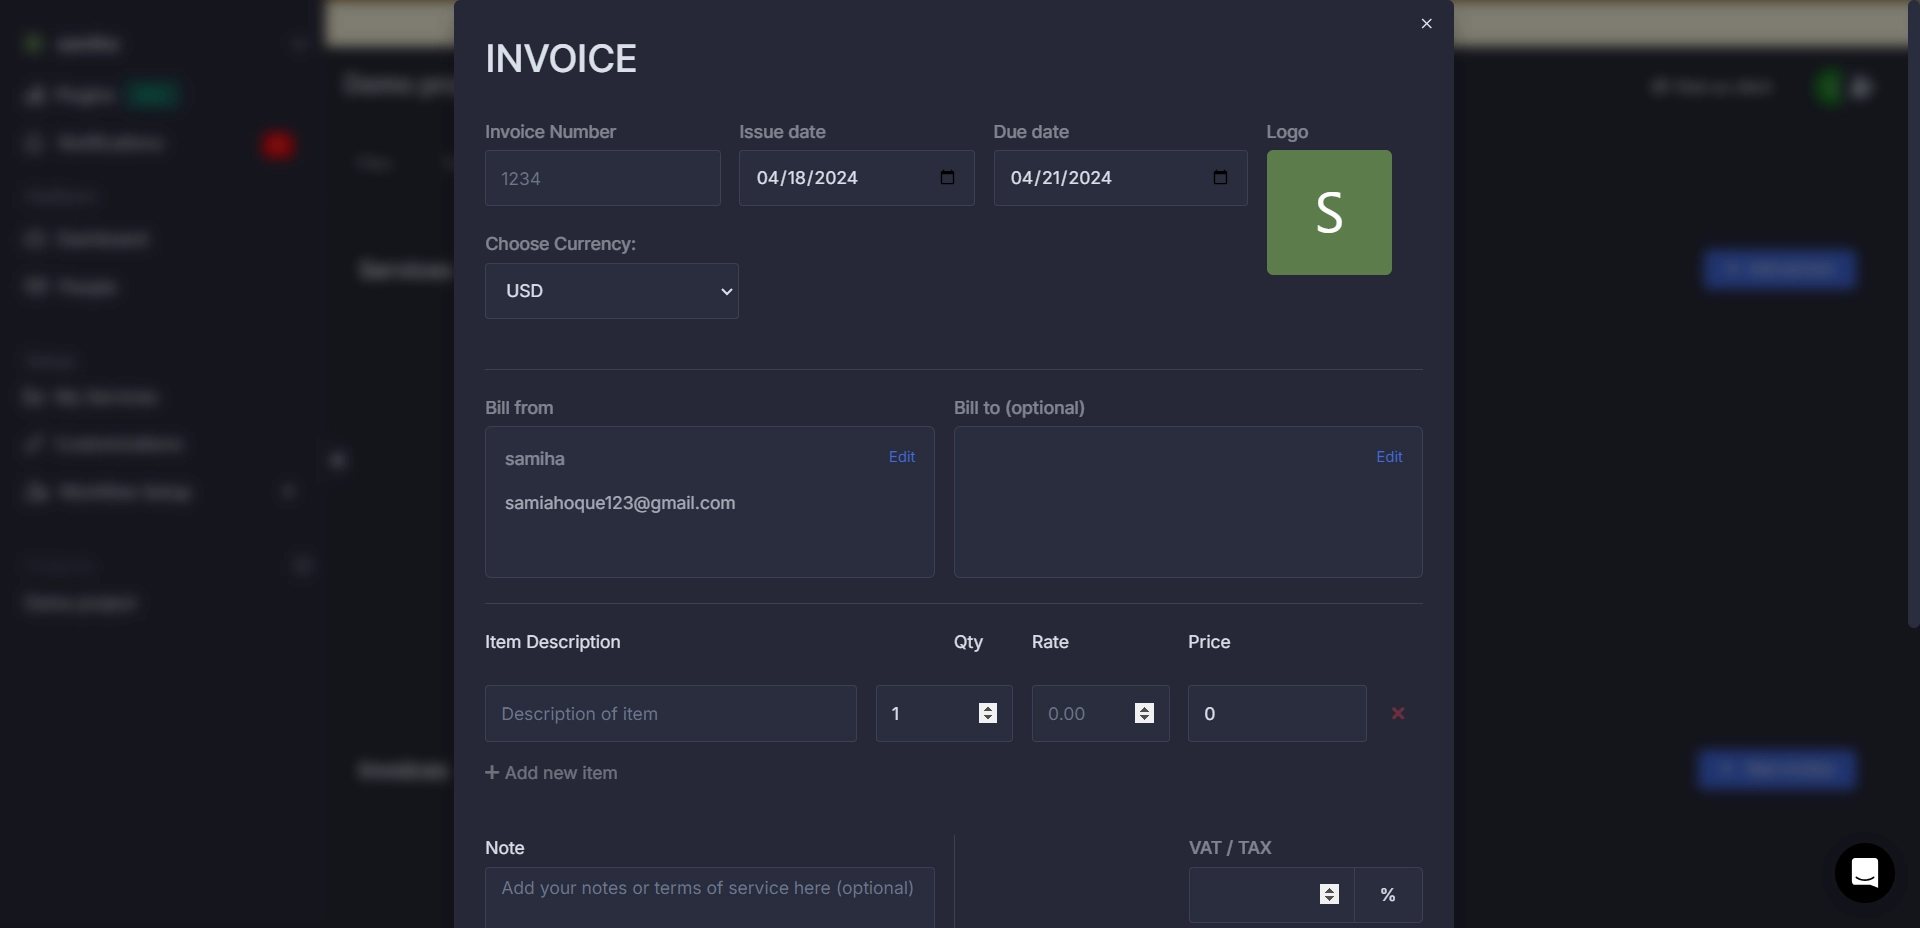
Task: Open Demo project from the sidebar
Action: click(x=80, y=602)
